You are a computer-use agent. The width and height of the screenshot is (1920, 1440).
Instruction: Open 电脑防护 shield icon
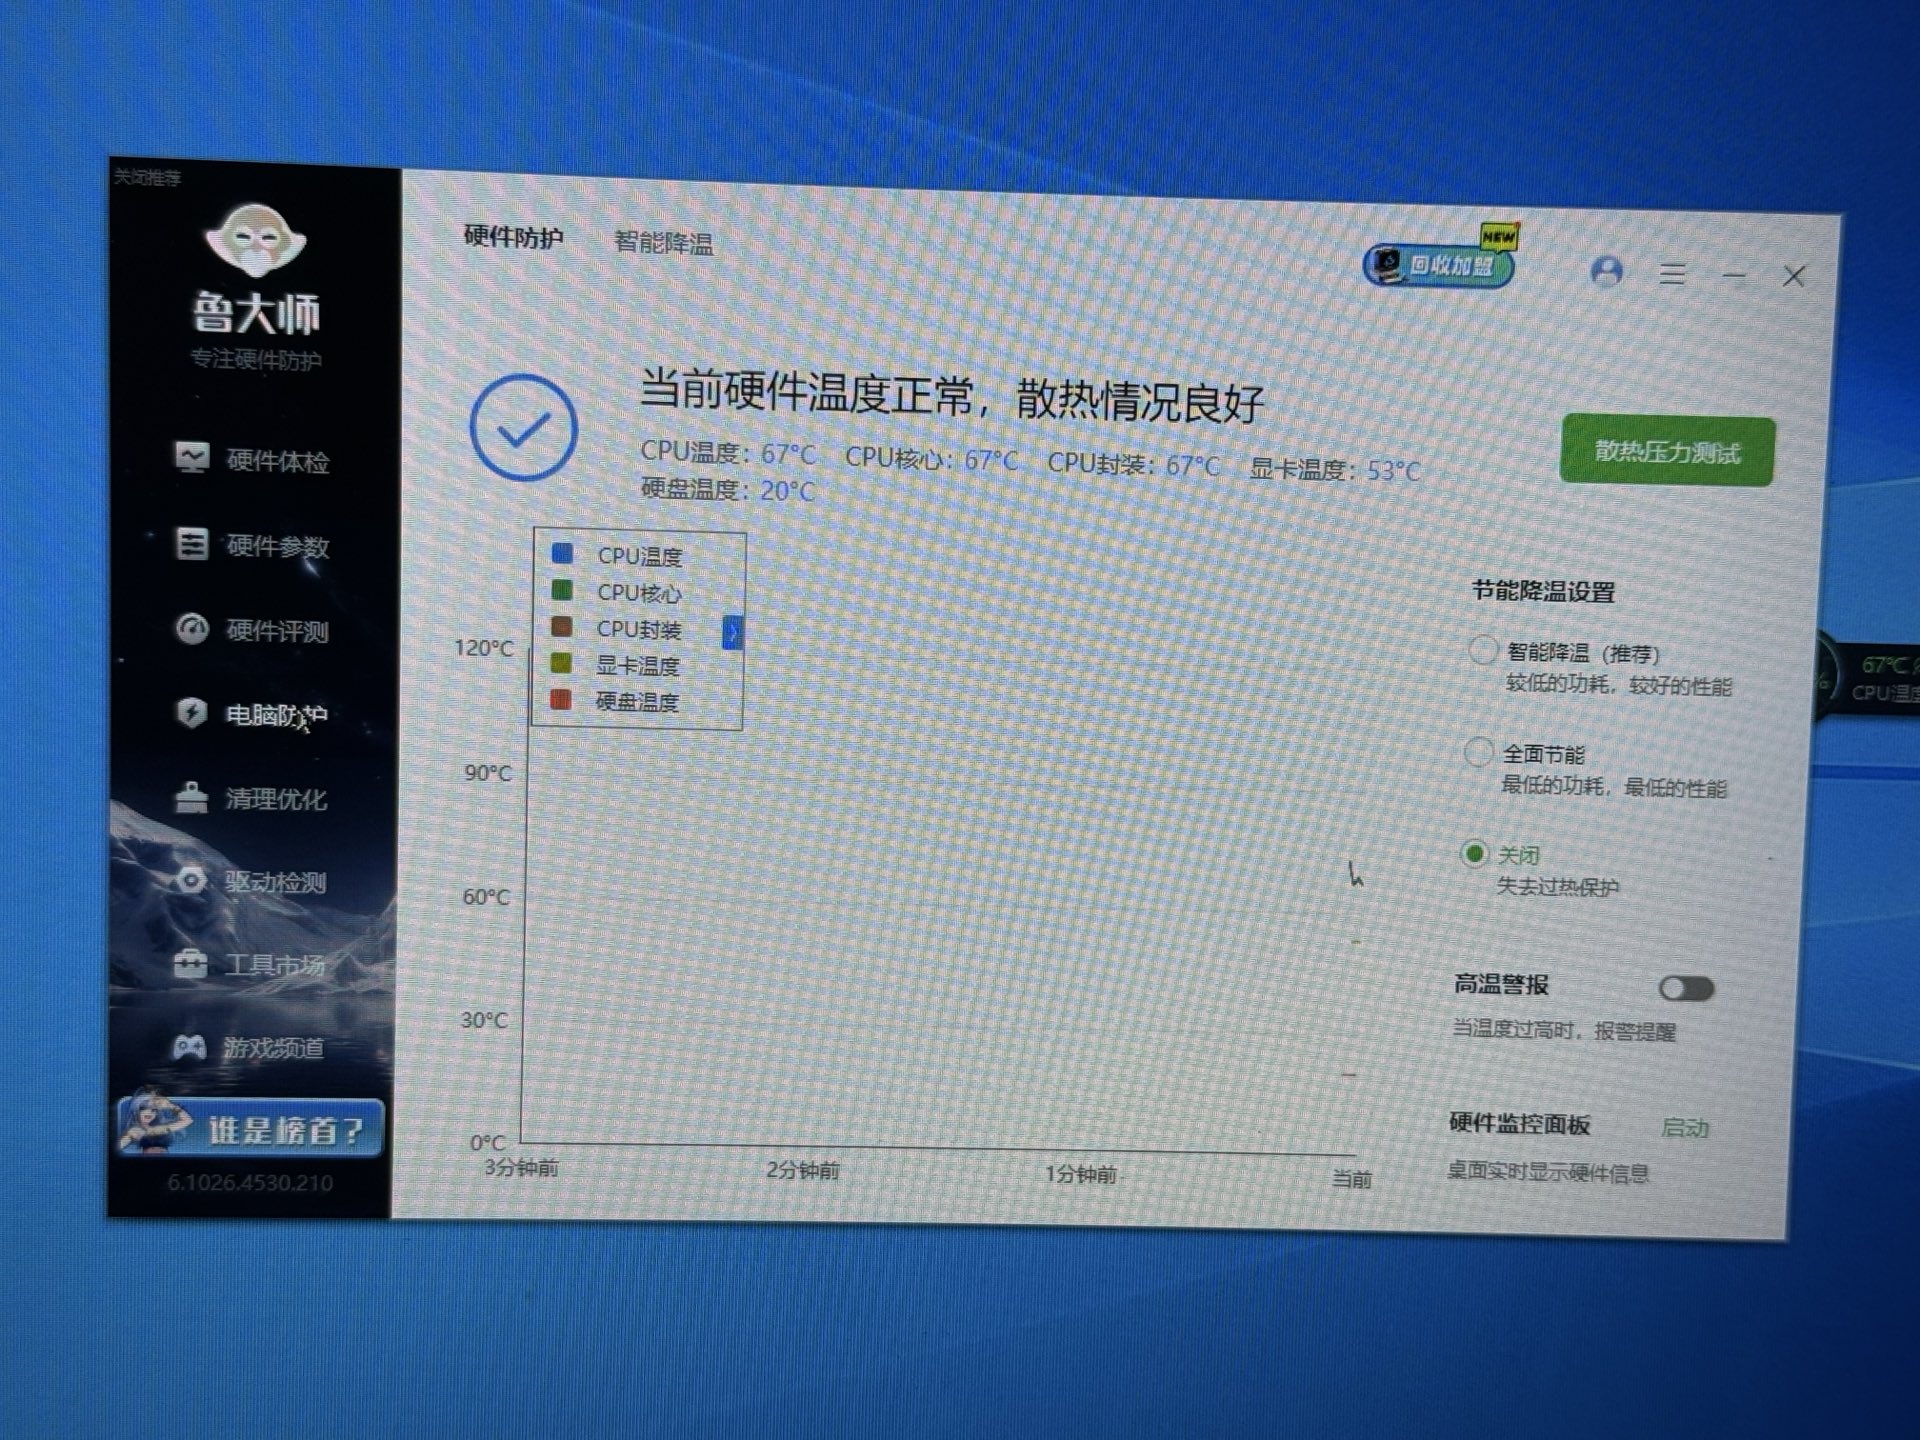click(x=192, y=712)
